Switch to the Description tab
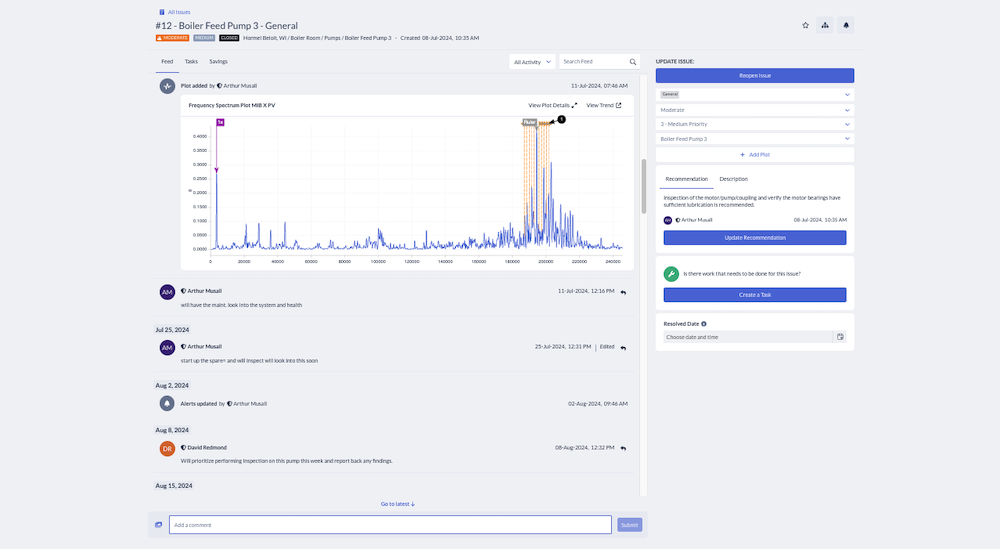 point(733,179)
